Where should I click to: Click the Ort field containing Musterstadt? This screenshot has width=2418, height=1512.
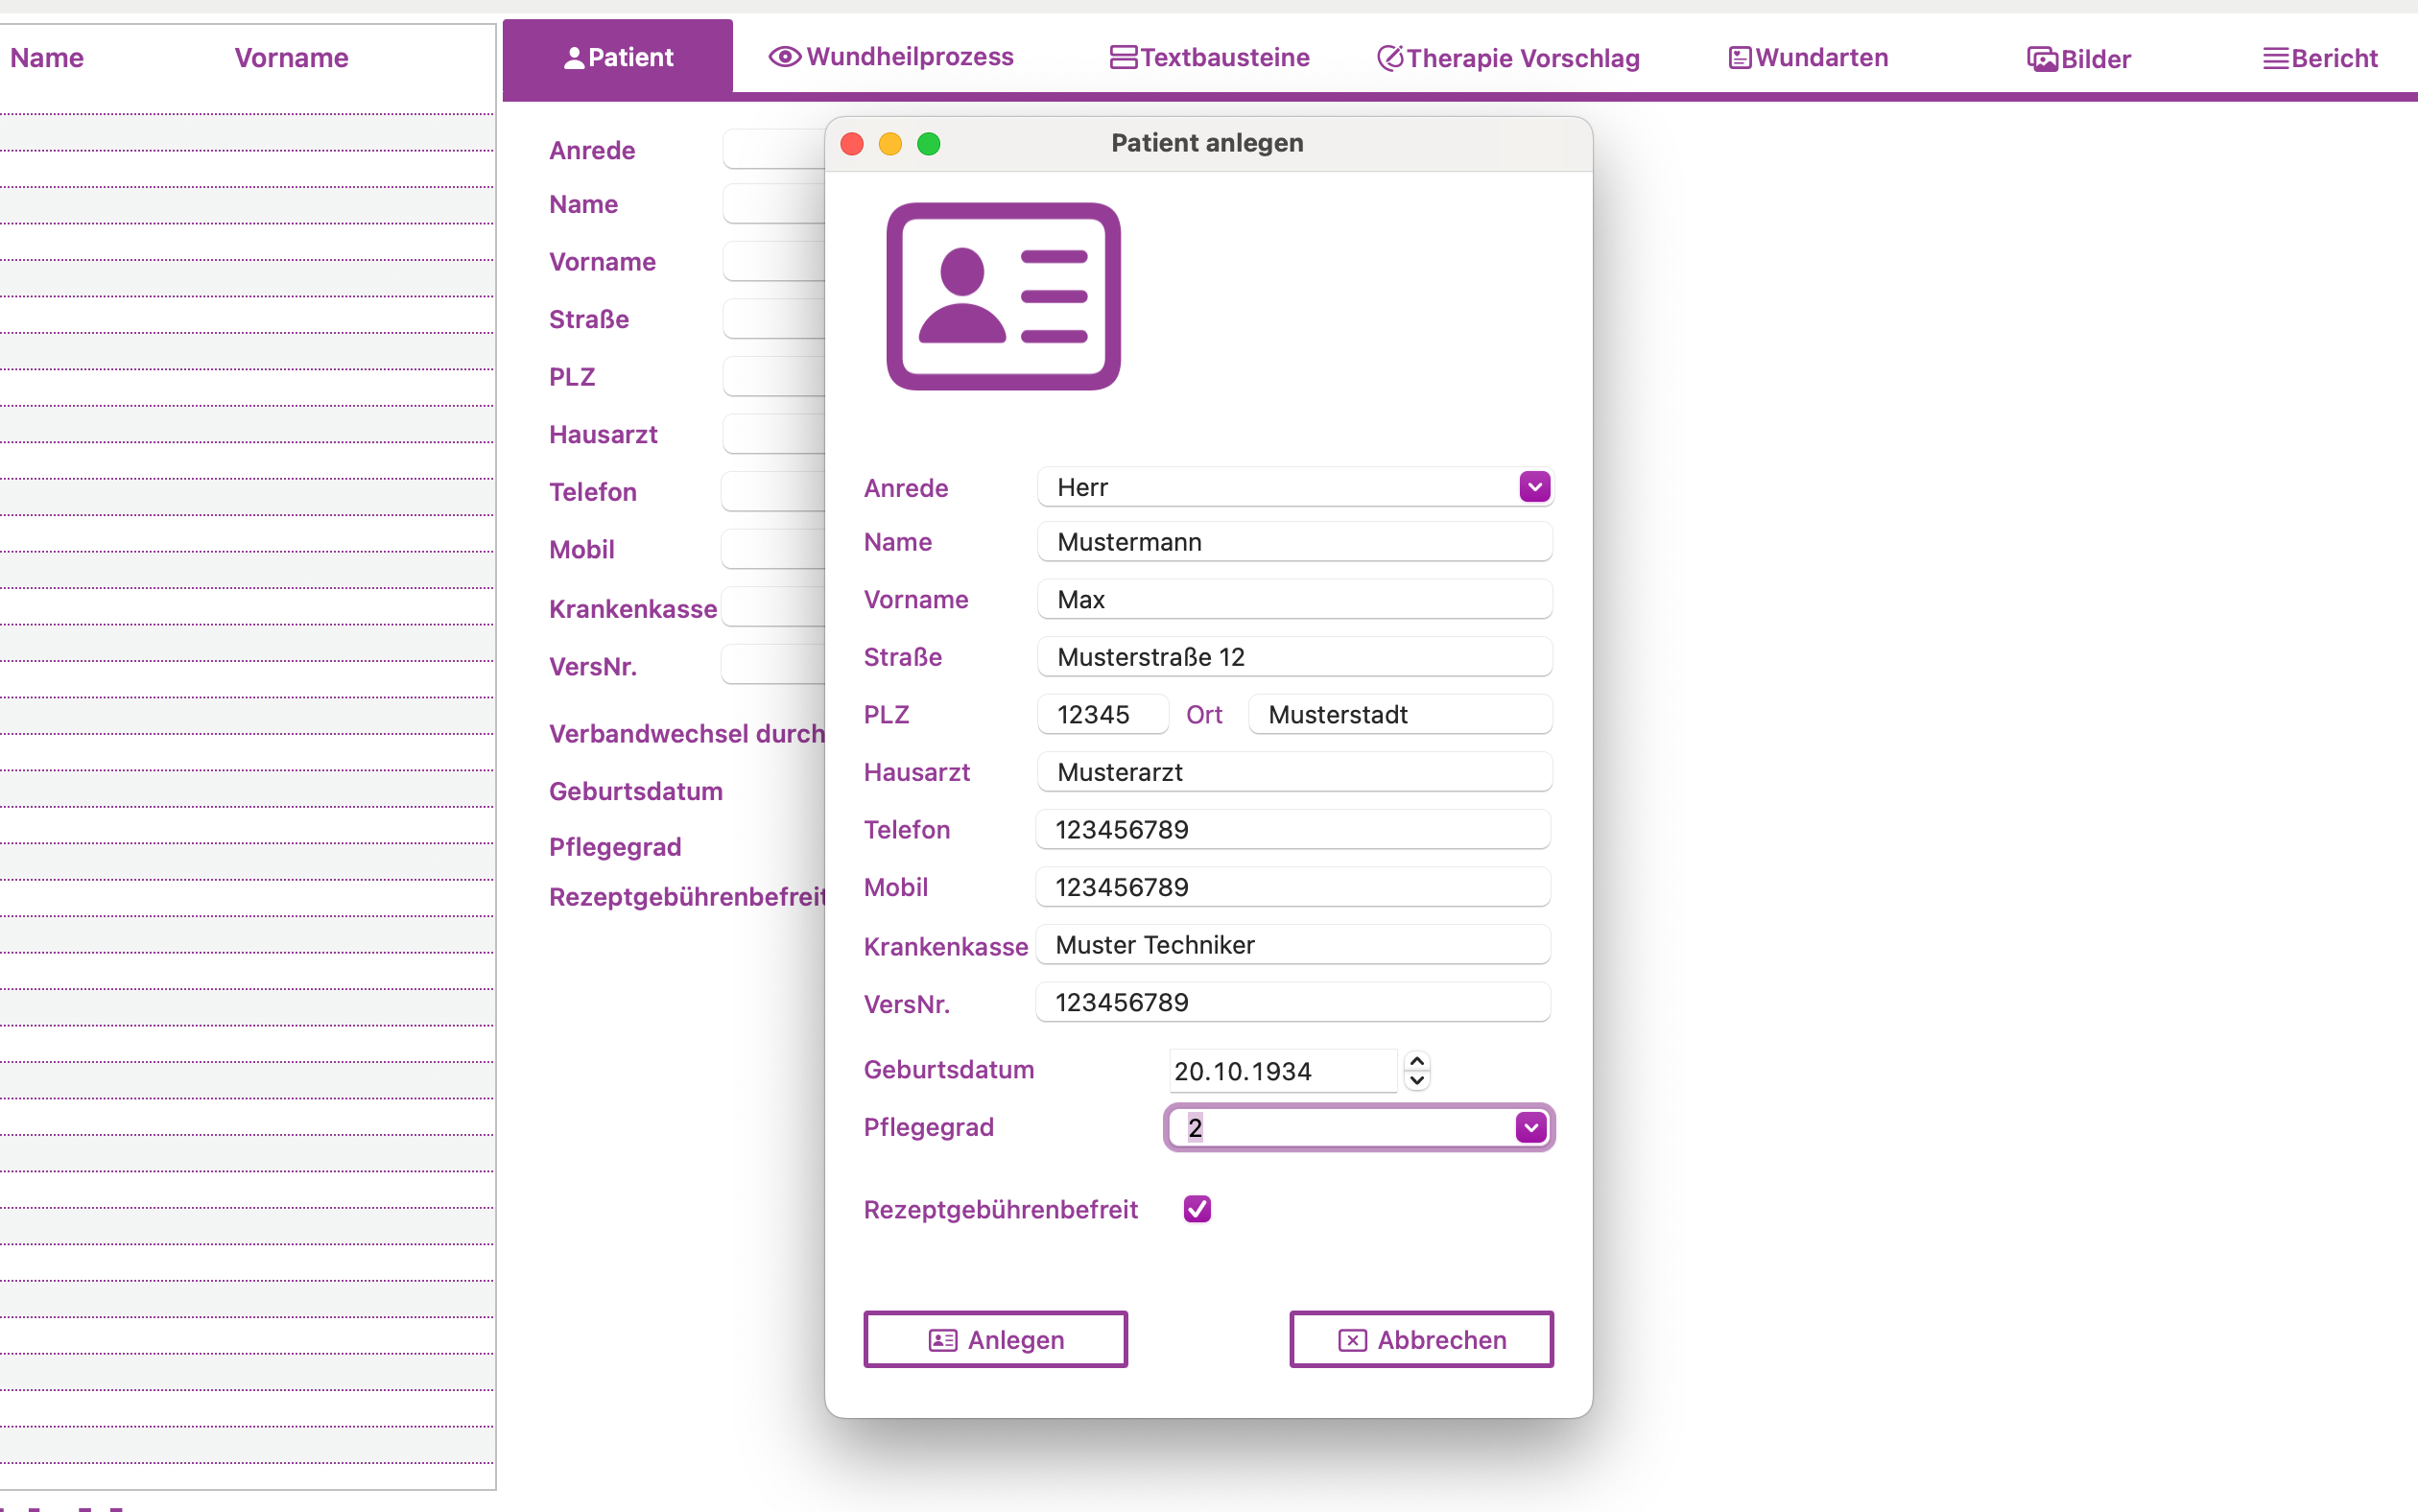(1398, 714)
